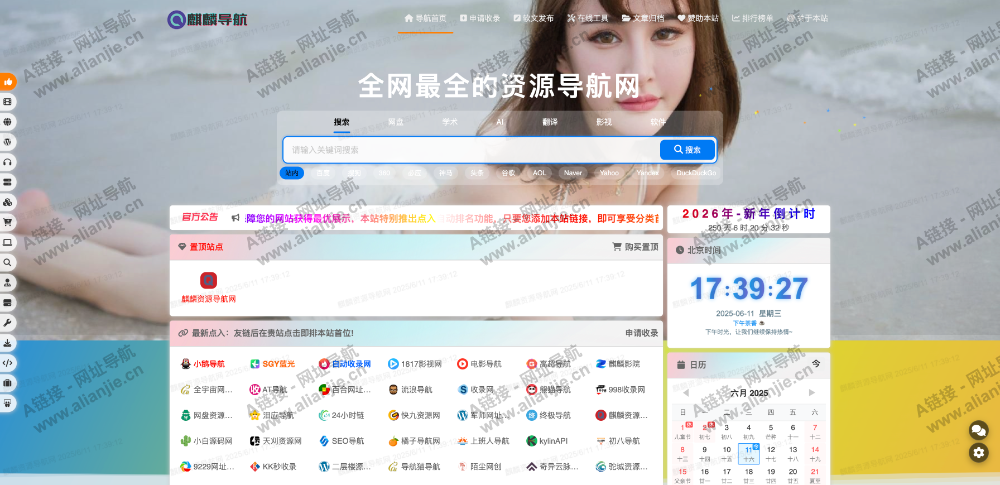Click the 今 today button in calendar
1000x485 pixels.
[815, 364]
